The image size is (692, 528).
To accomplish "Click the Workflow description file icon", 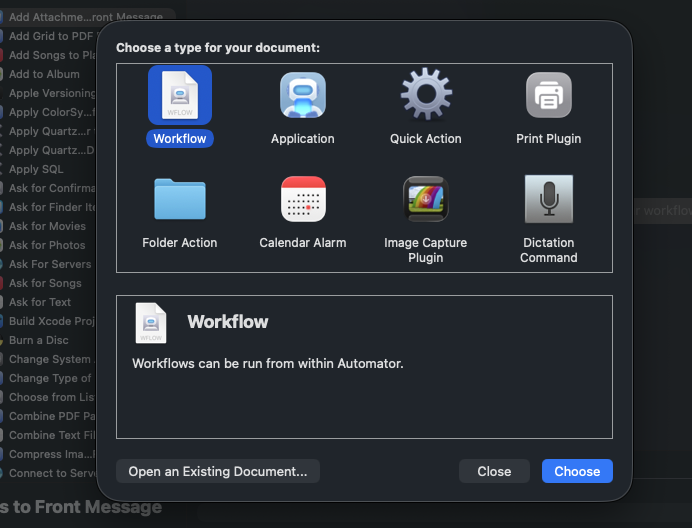I will (151, 323).
